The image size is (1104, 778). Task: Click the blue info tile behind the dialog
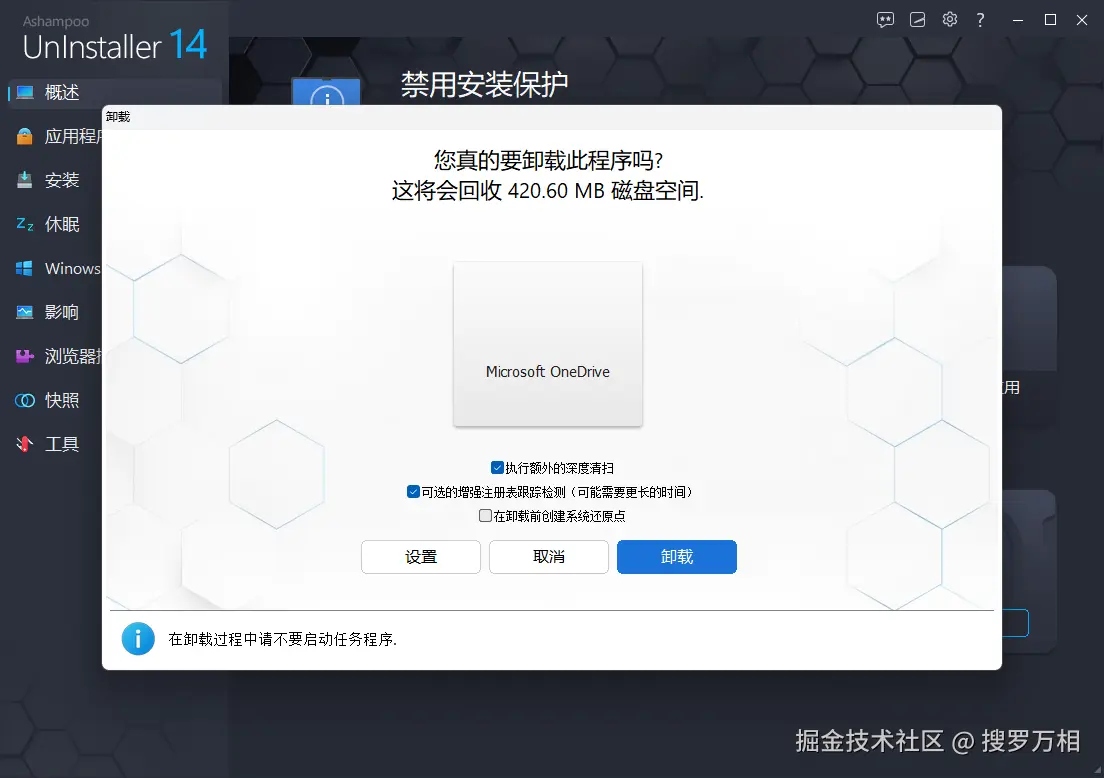pos(327,92)
